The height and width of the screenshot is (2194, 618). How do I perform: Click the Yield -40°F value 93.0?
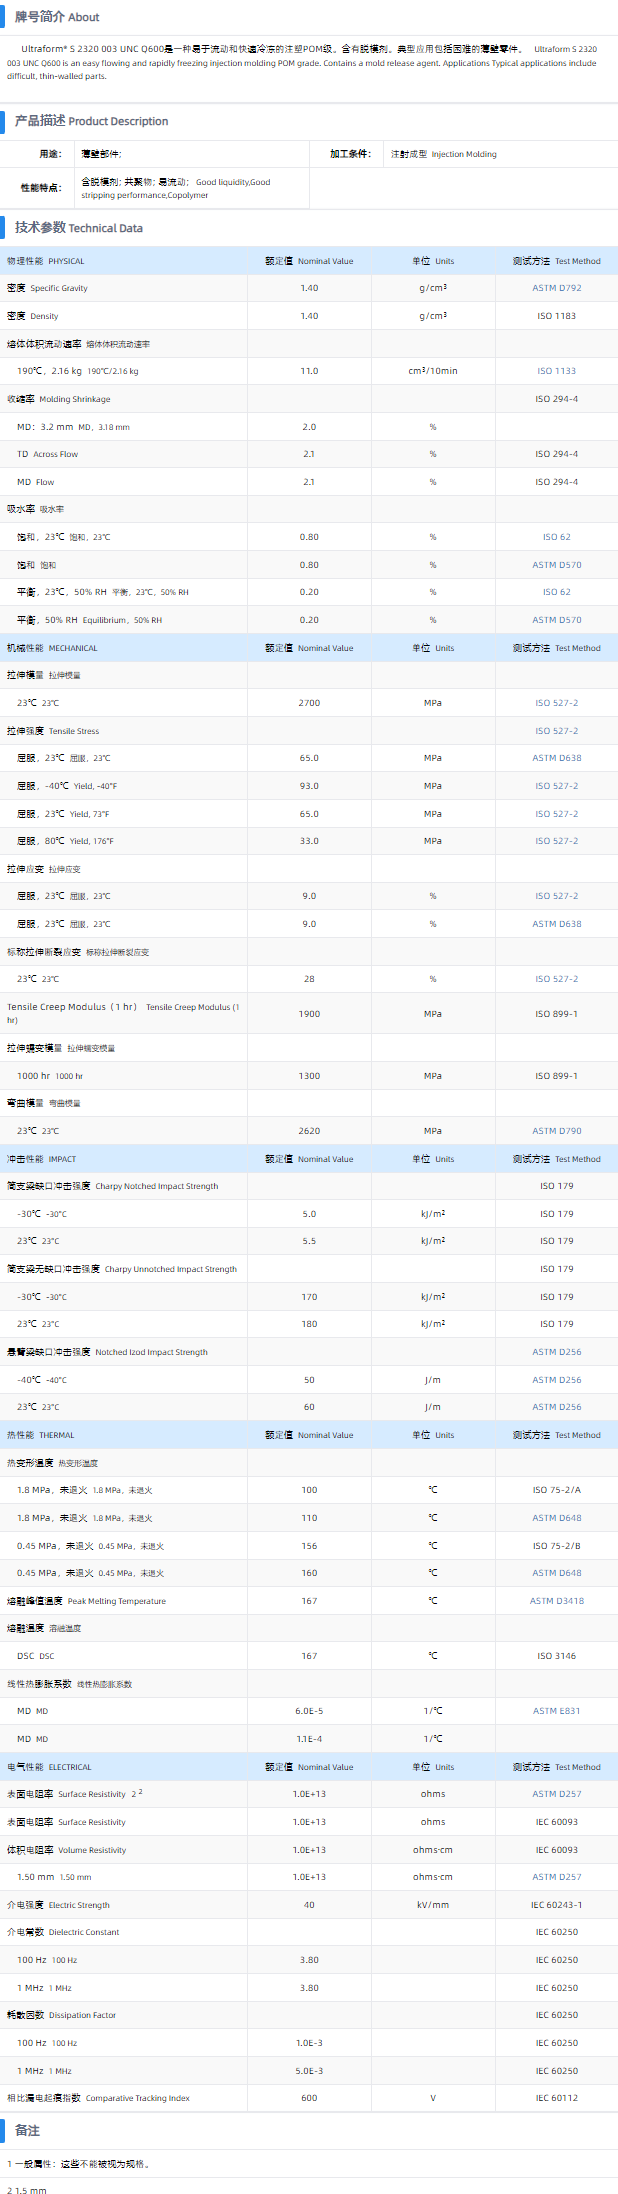pos(309,786)
